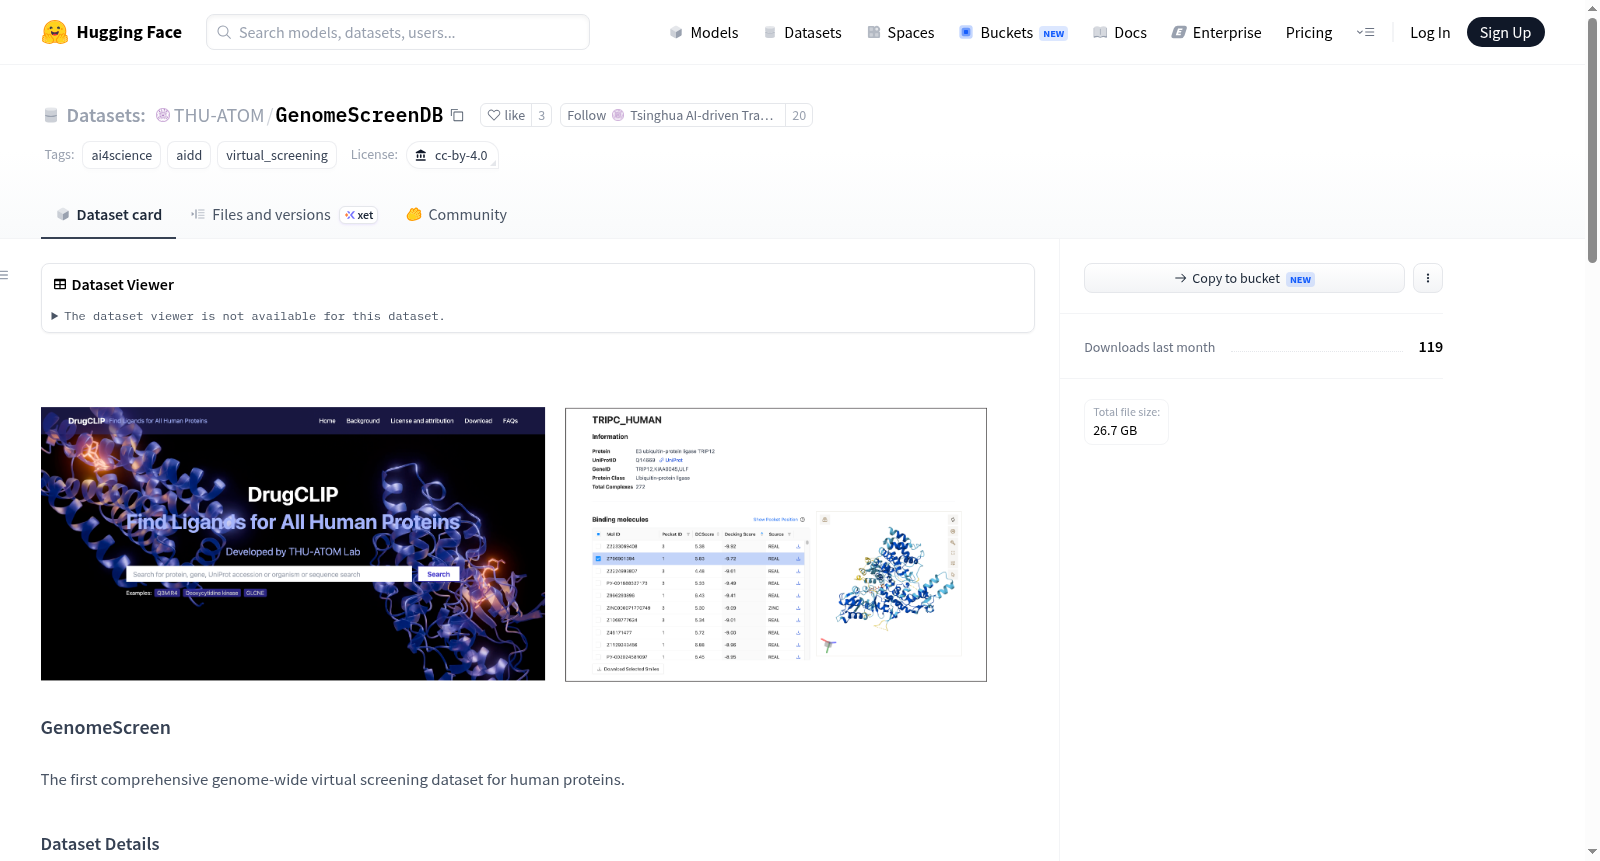Open three-dot more options menu
Image resolution: width=1600 pixels, height=861 pixels.
pos(1428,278)
